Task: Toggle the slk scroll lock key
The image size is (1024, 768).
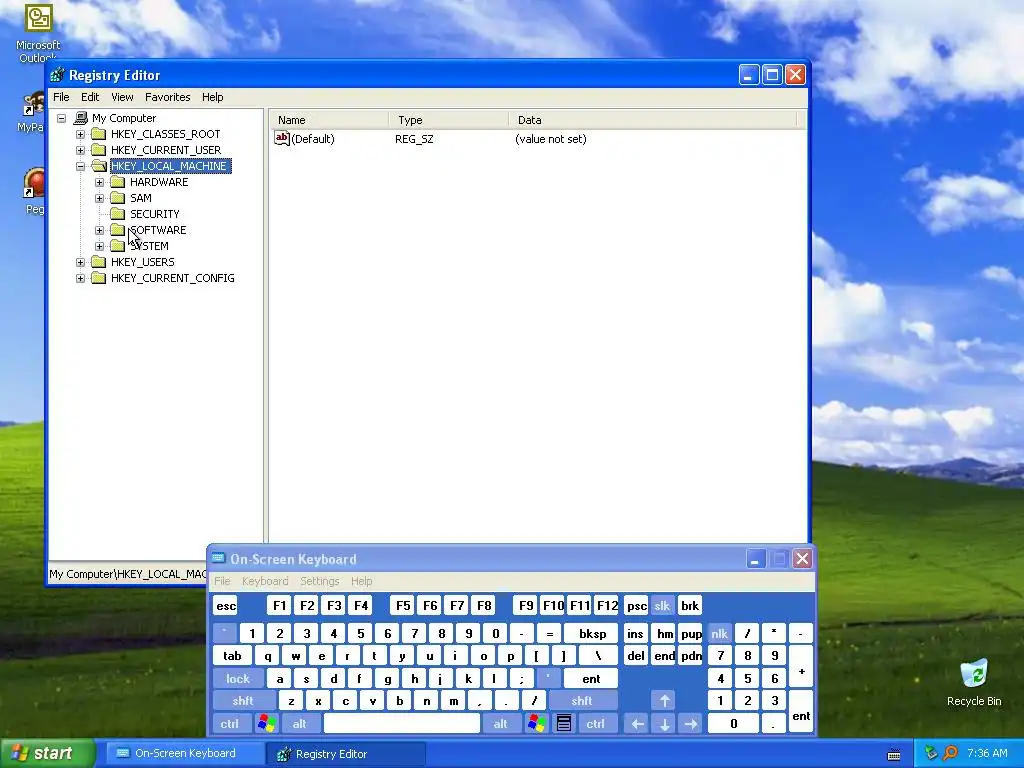Action: click(662, 605)
